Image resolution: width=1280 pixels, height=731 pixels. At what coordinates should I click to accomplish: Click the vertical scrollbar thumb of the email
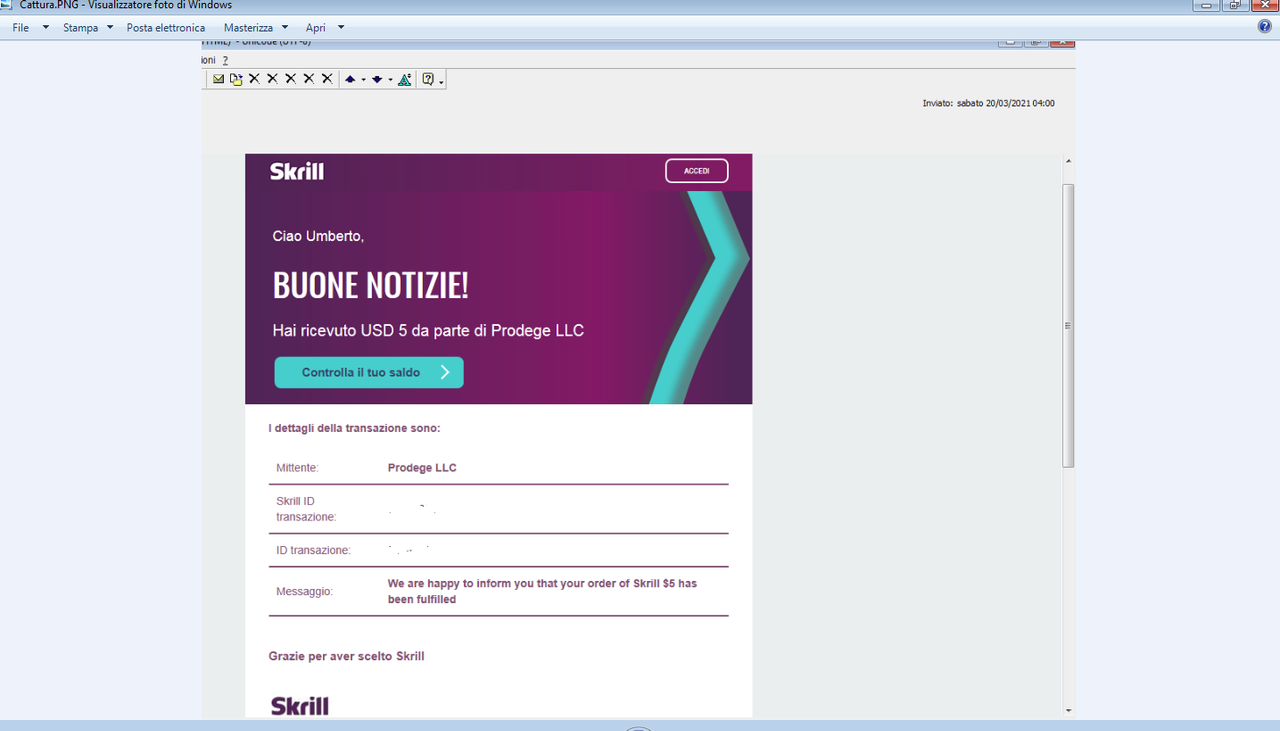click(x=1068, y=326)
